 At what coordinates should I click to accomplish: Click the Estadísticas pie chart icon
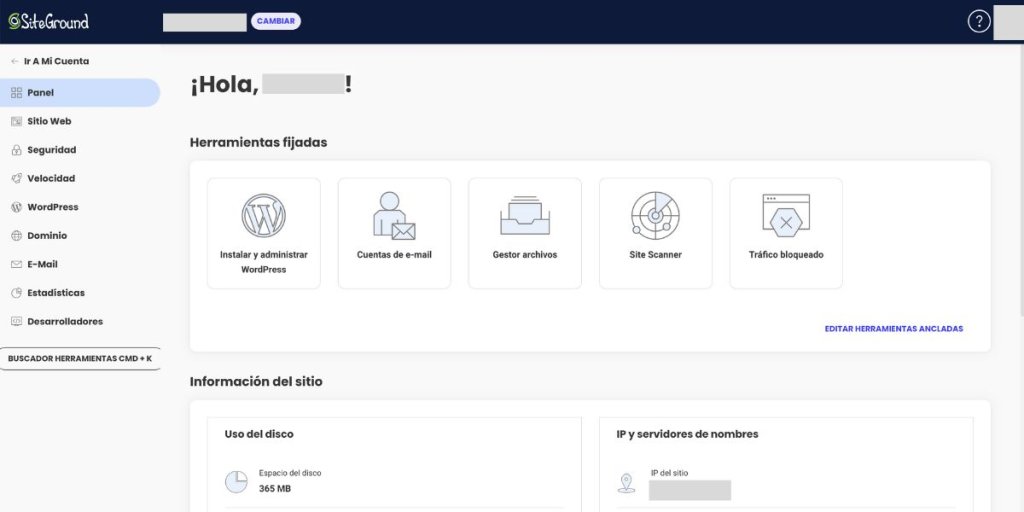(16, 293)
